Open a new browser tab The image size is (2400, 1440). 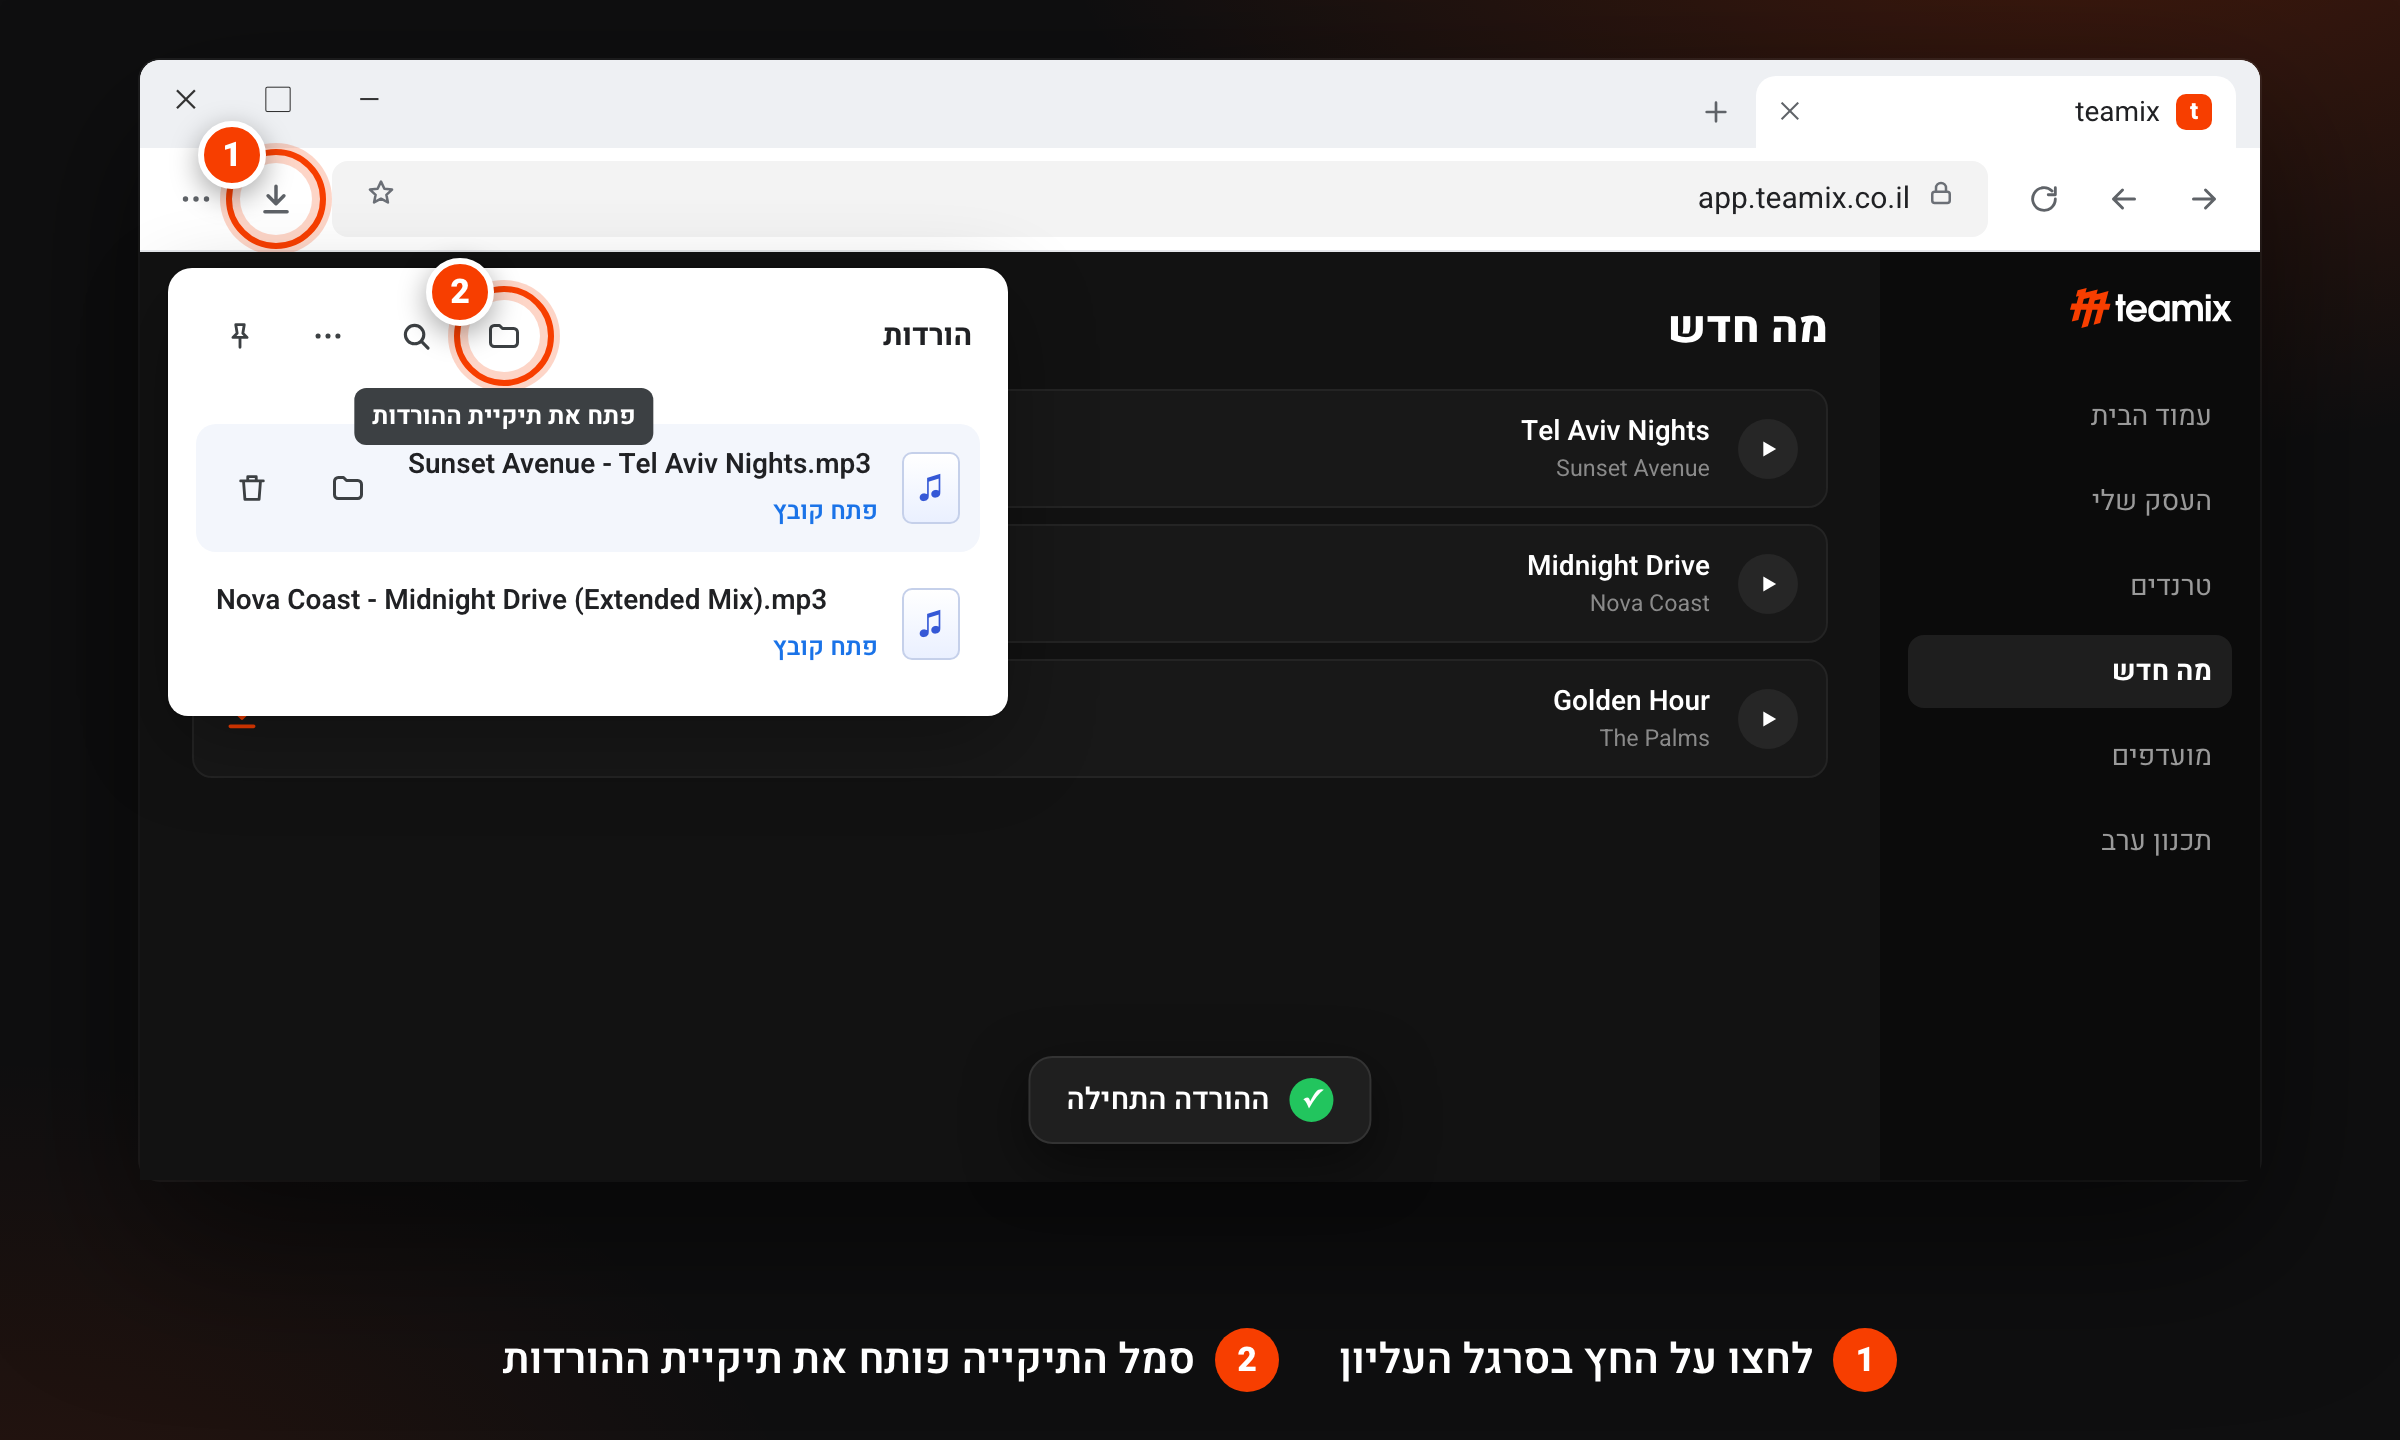(x=1716, y=112)
